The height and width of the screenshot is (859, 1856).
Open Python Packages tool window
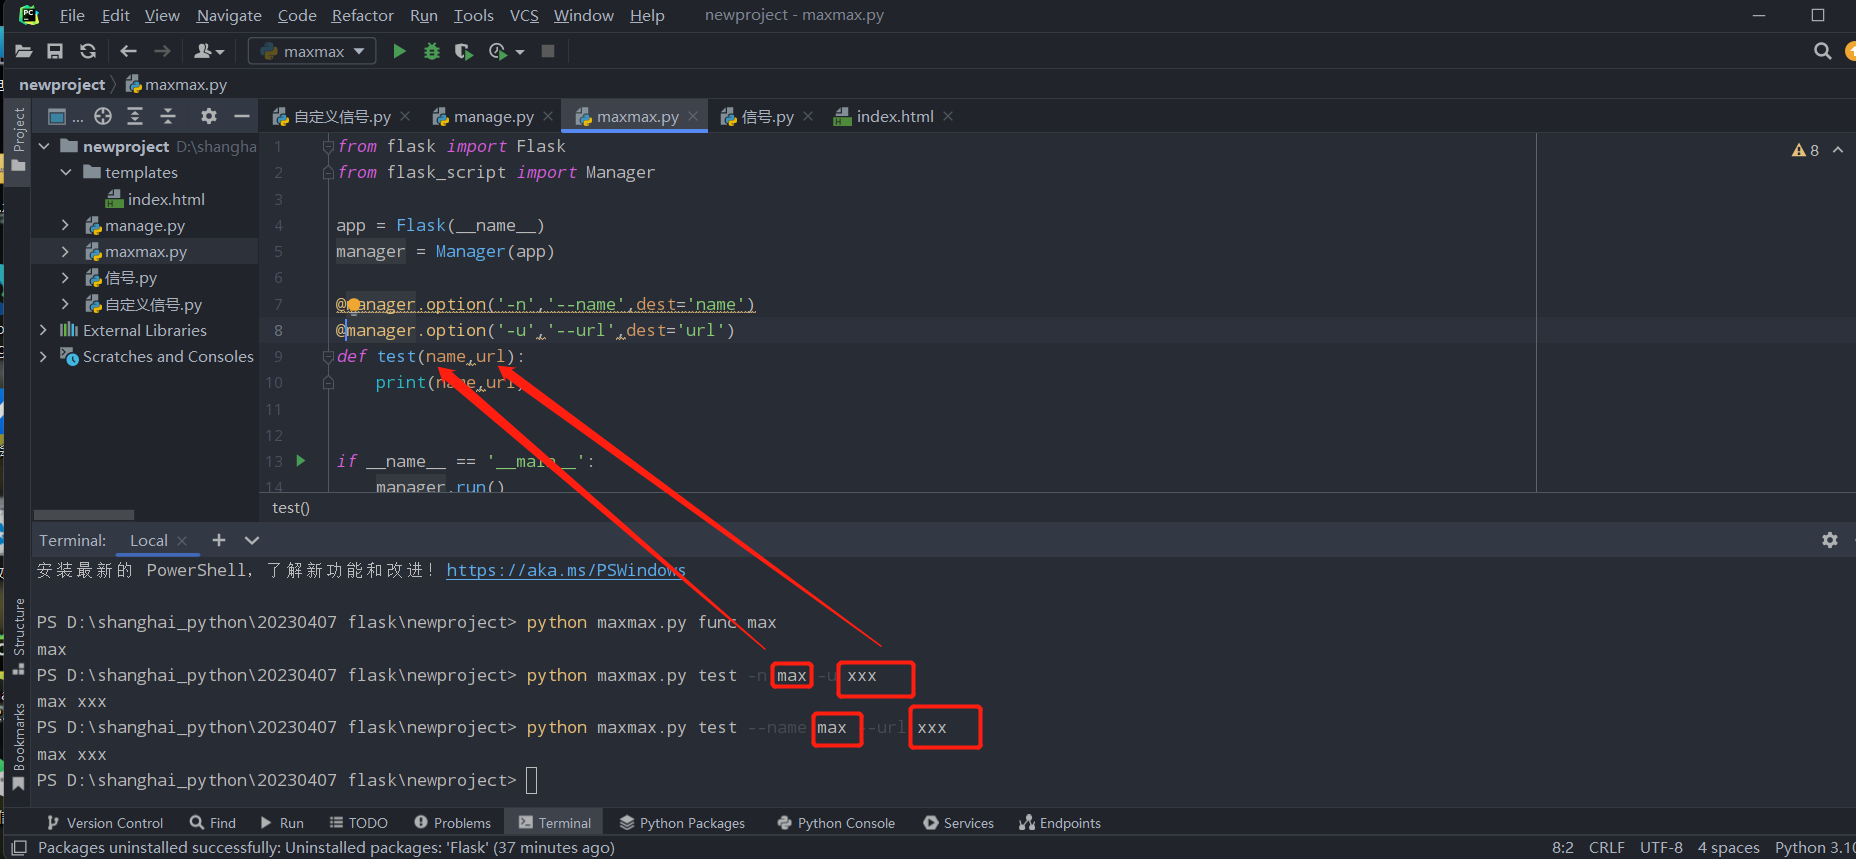click(x=682, y=823)
